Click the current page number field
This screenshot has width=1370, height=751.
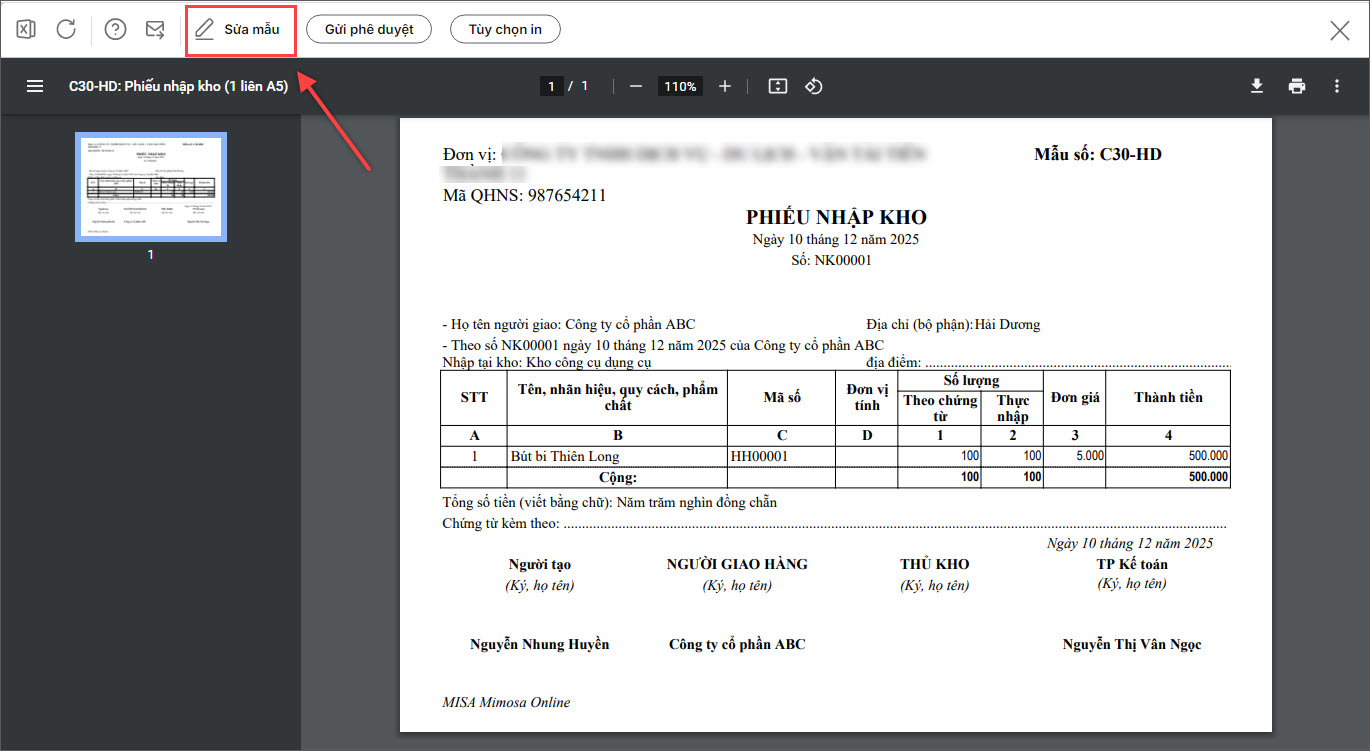pyautogui.click(x=551, y=87)
